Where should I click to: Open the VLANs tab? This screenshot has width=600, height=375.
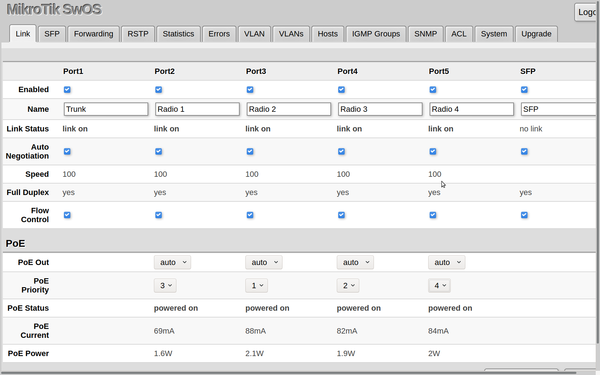[291, 34]
